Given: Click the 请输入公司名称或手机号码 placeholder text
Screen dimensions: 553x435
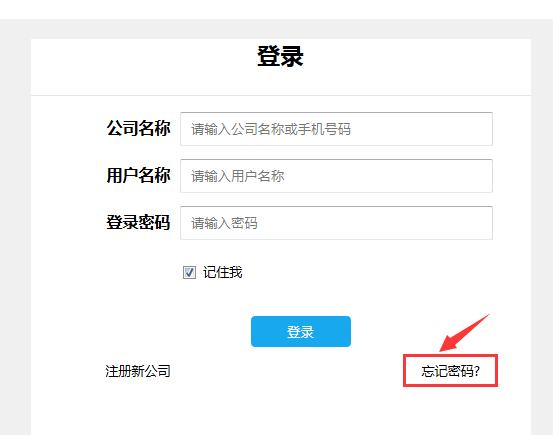Looking at the screenshot, I should (271, 129).
